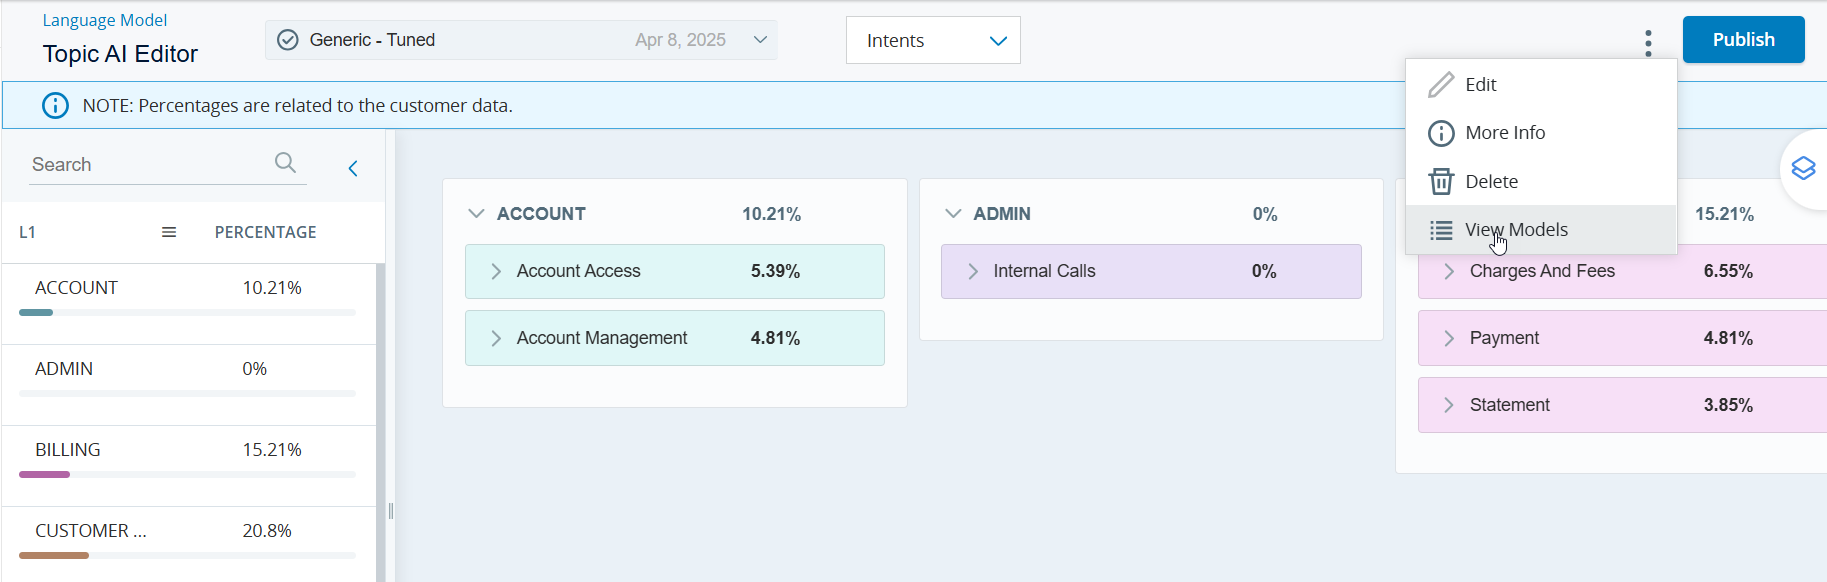The height and width of the screenshot is (582, 1827).
Task: Click the checkmark icon beside Generic - Tuned
Action: [x=288, y=40]
